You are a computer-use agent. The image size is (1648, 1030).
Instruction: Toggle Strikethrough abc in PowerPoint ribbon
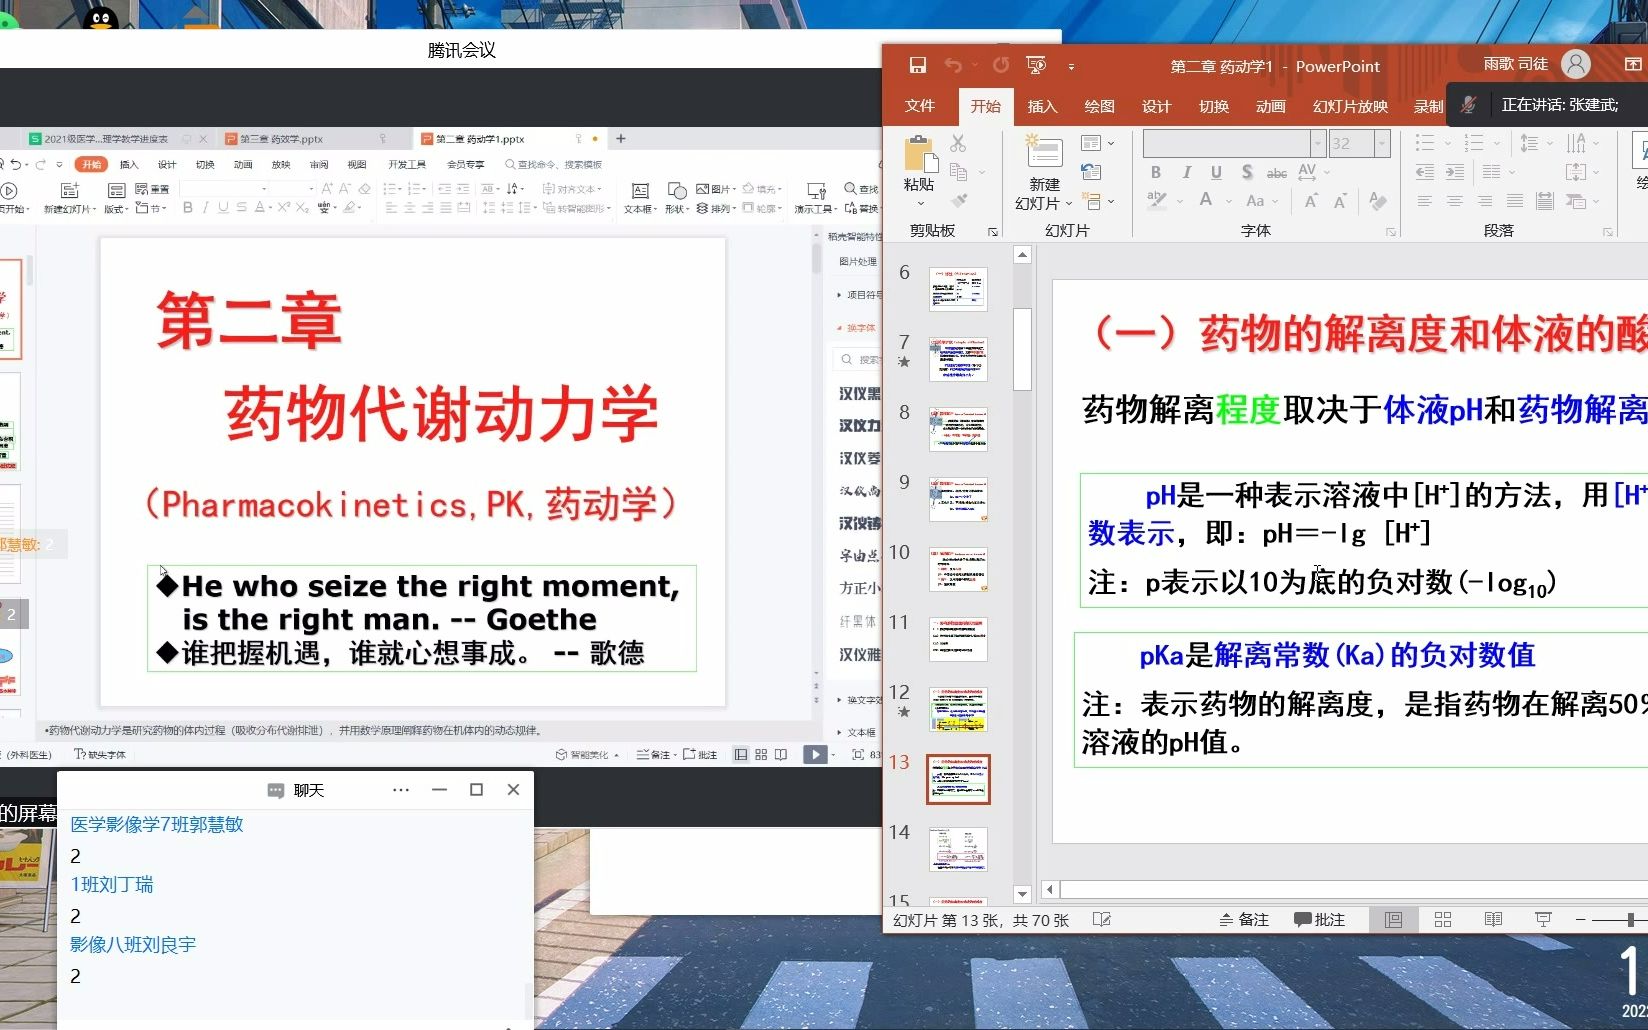[x=1277, y=173]
